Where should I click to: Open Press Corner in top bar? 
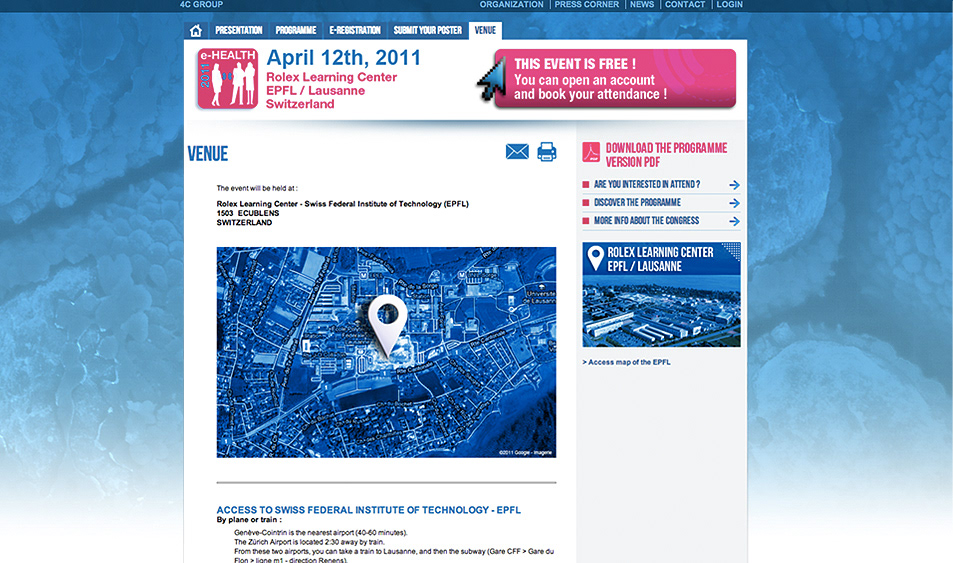click(587, 4)
